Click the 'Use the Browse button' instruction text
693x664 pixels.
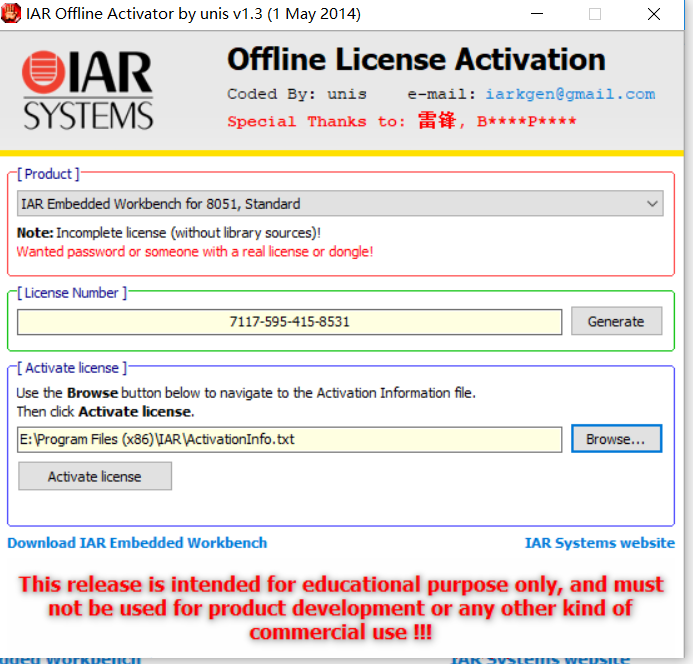click(x=246, y=393)
